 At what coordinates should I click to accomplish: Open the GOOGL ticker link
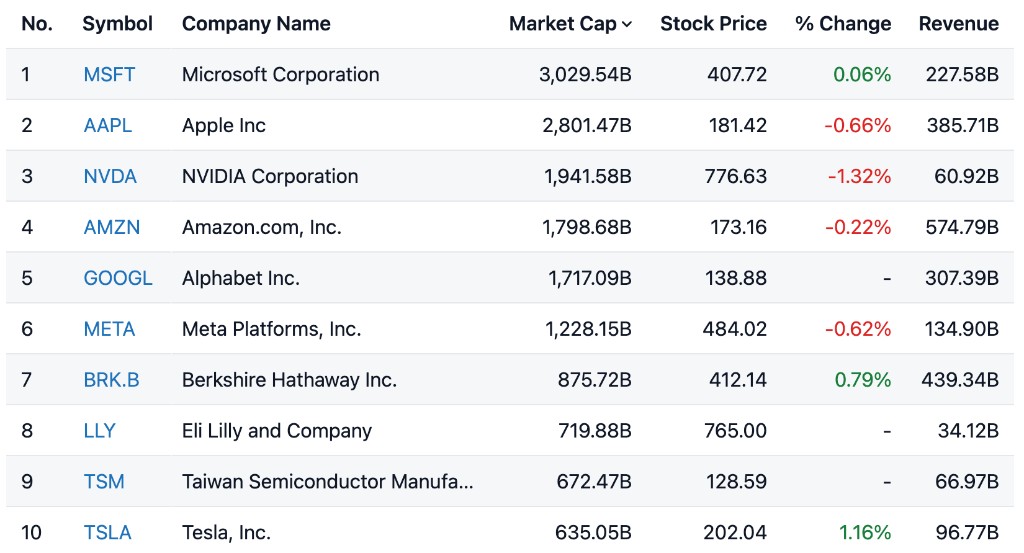[118, 279]
